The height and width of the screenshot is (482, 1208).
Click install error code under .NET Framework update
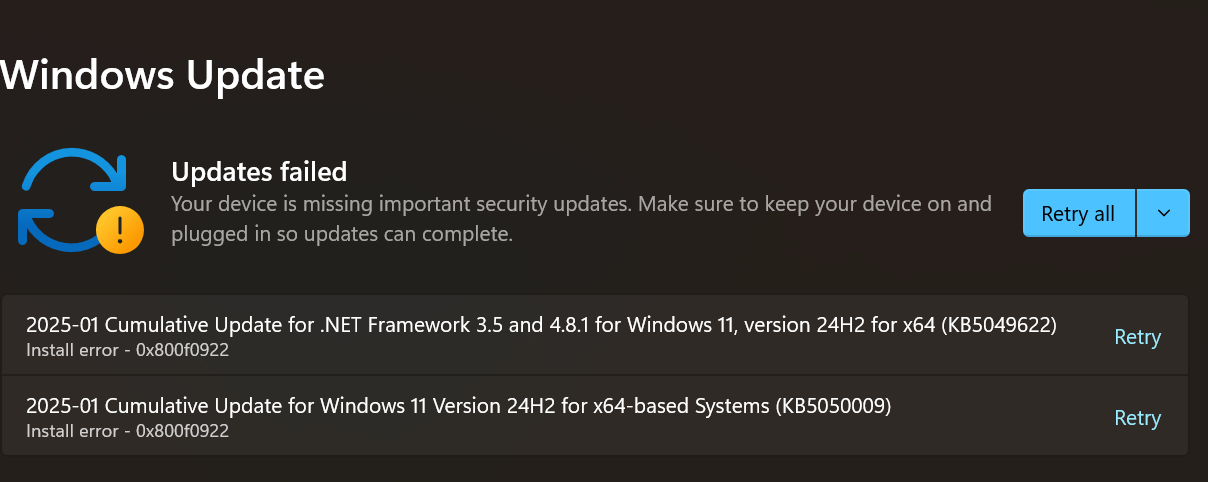(128, 351)
